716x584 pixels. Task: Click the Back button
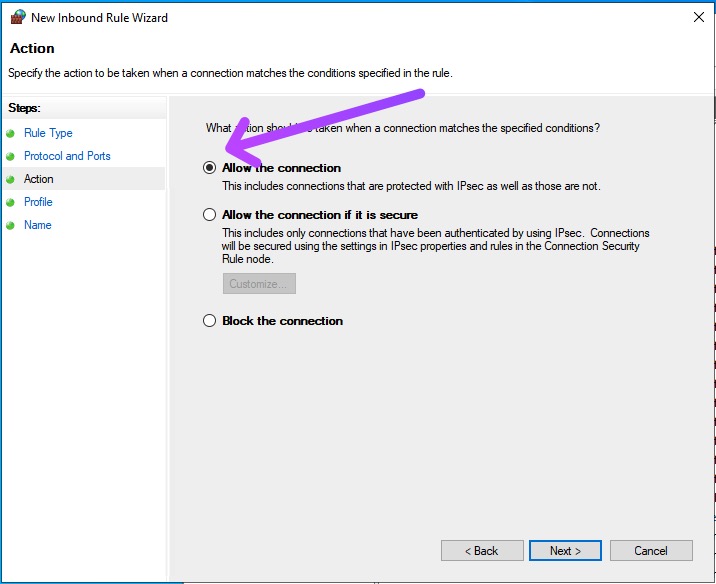point(482,551)
